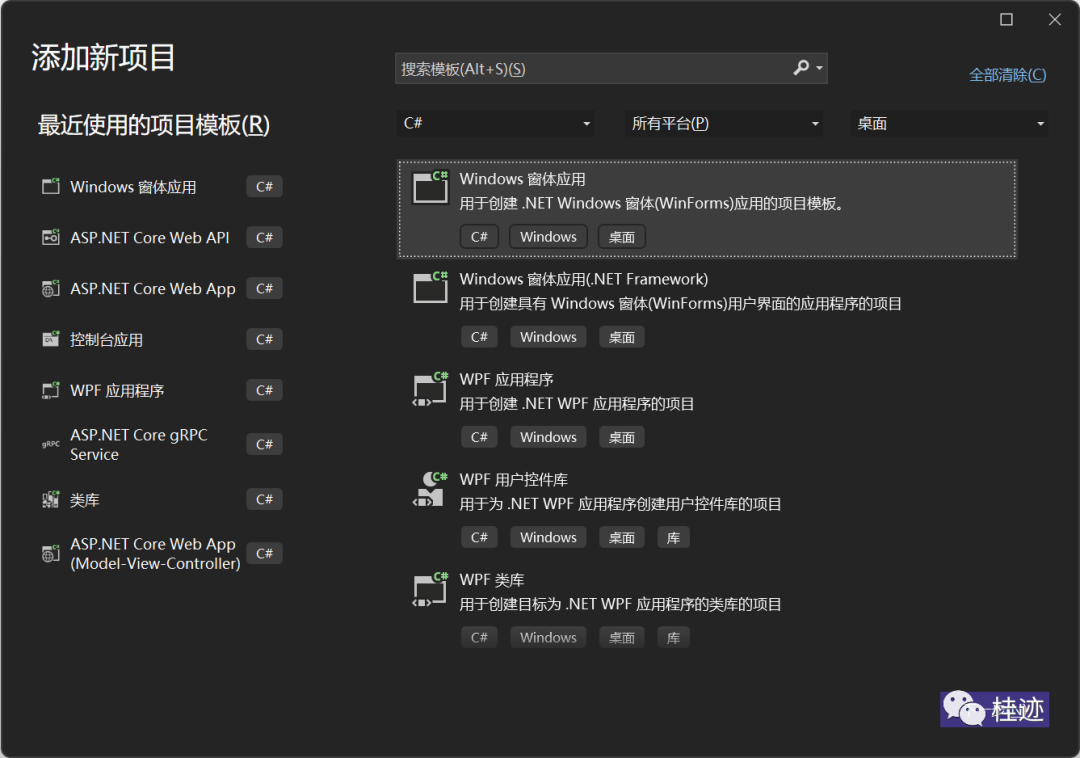
Task: Click the Model-View-Controller template icon
Action: pos(51,553)
